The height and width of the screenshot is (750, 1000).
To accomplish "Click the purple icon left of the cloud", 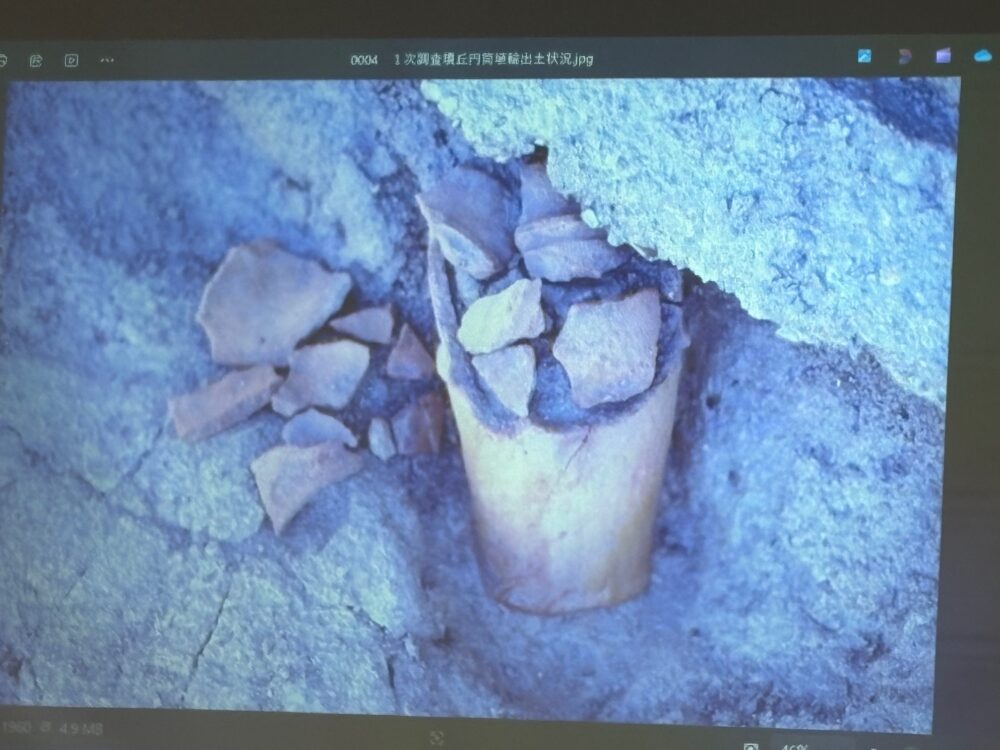I will 943,56.
